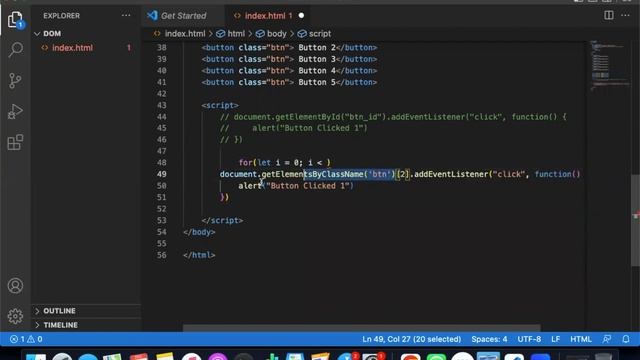Open the Extensions view
640x360 pixels.
coord(15,142)
